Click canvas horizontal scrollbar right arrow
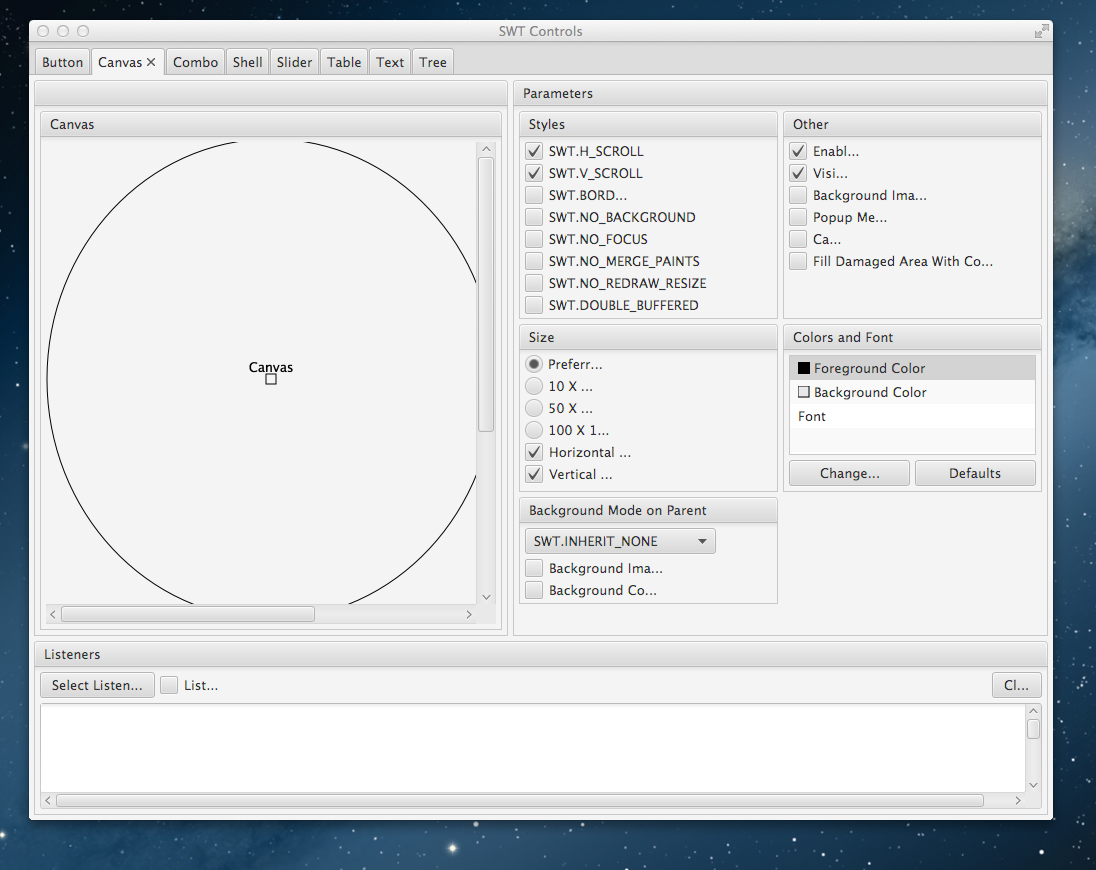 pos(470,614)
